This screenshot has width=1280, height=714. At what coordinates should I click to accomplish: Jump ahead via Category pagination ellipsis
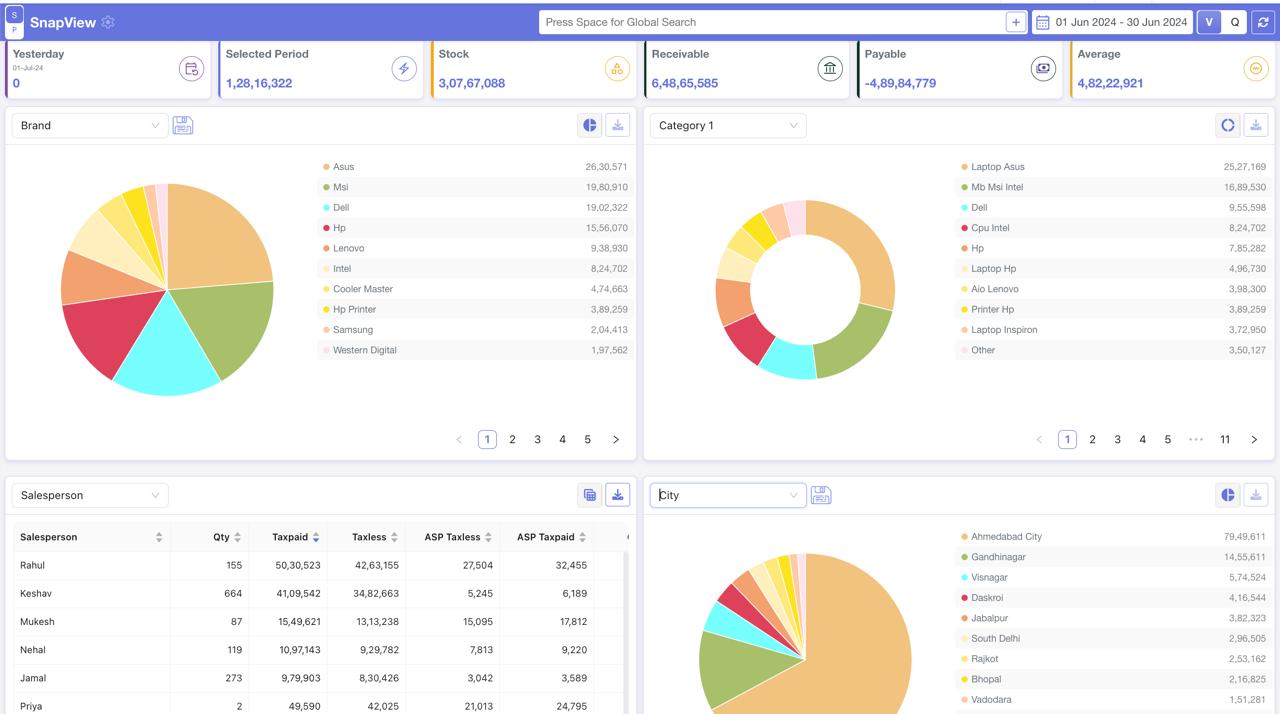tap(1196, 439)
